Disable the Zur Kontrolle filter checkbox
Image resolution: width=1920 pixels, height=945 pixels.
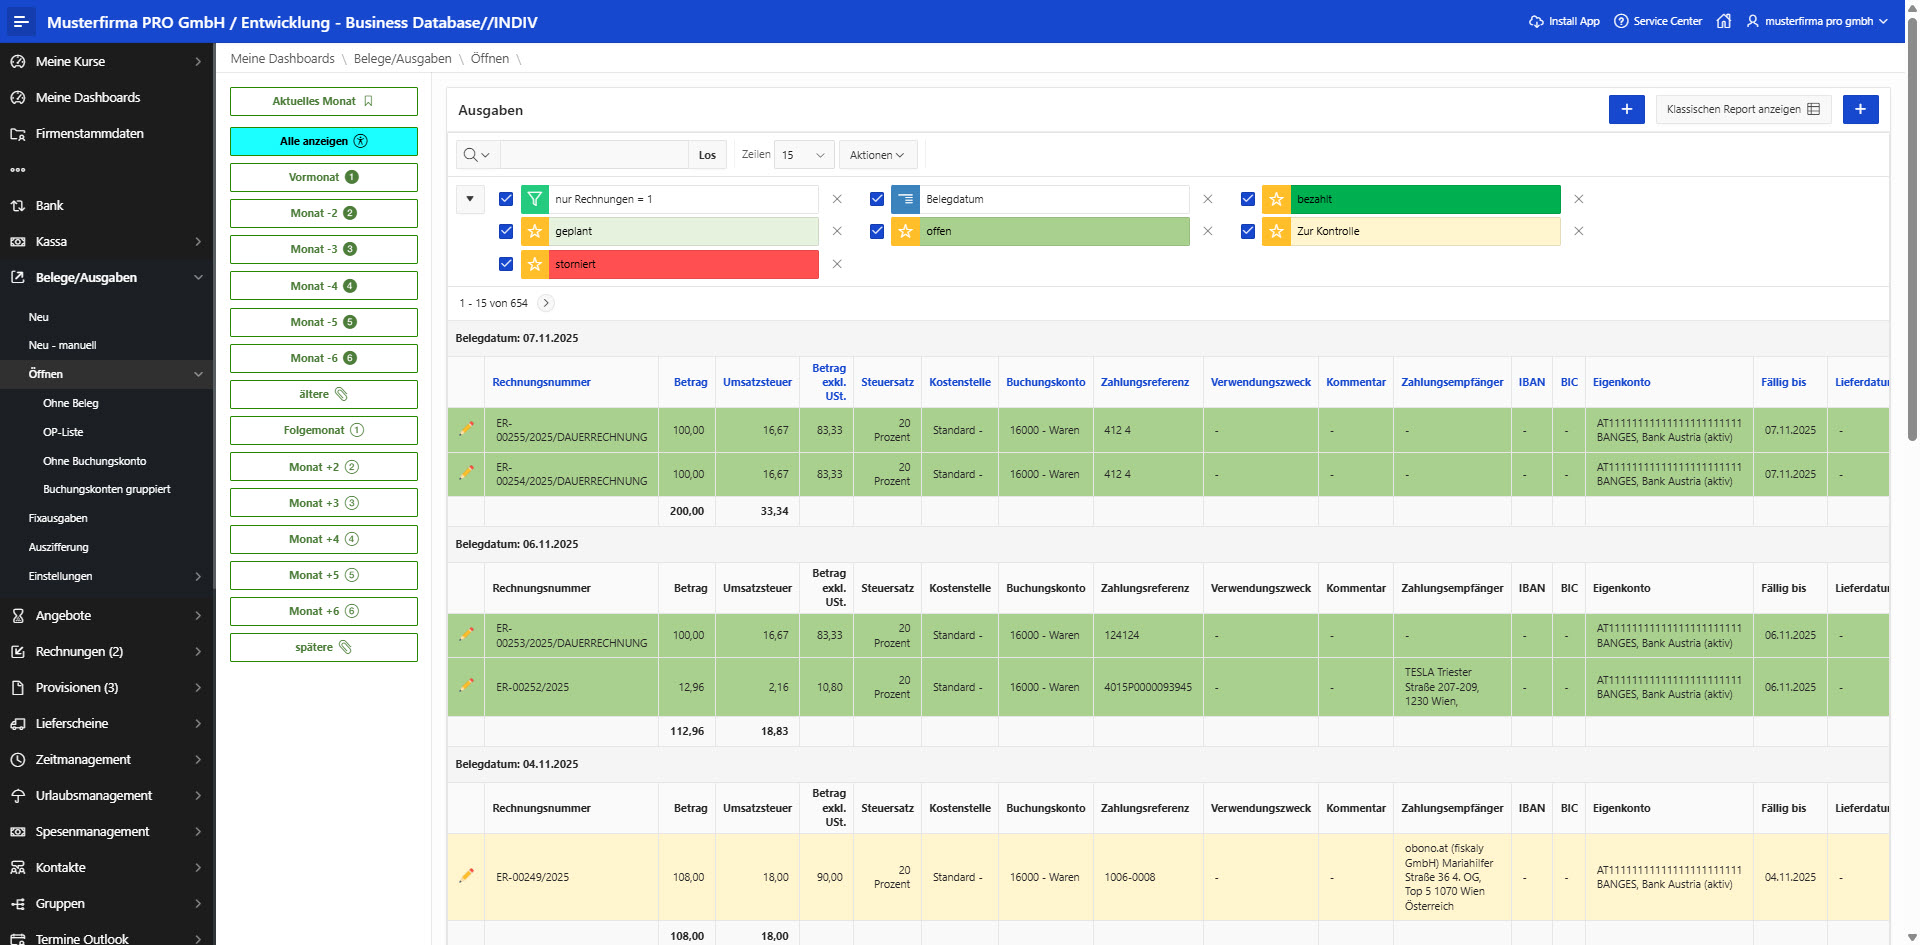tap(1248, 231)
